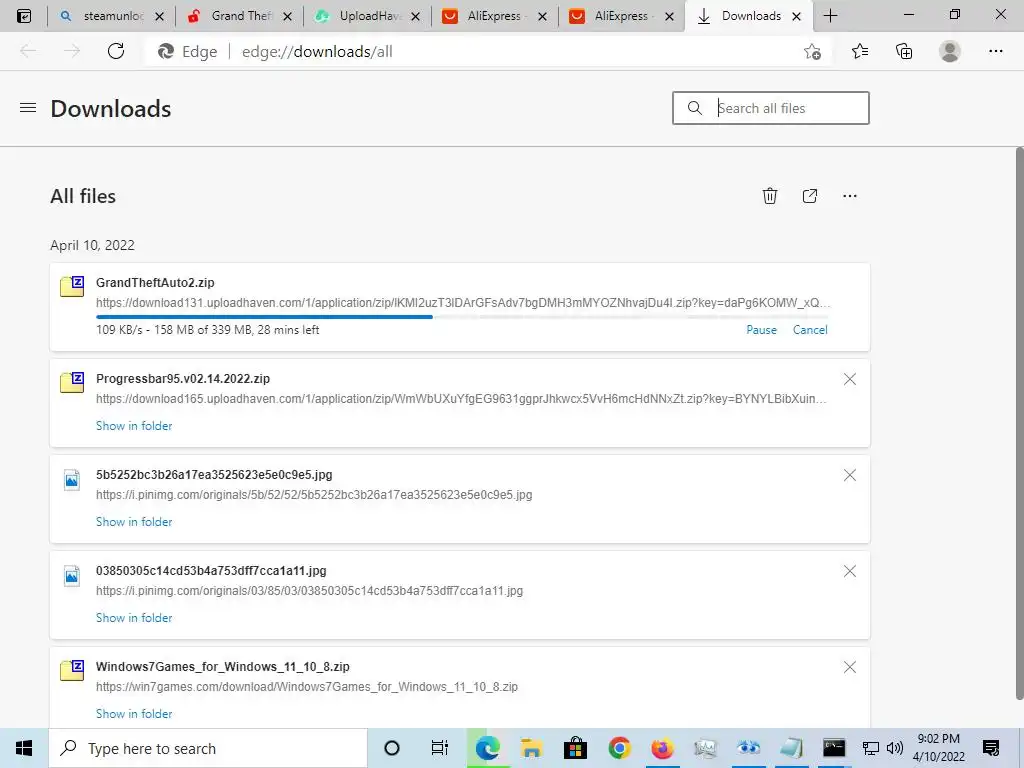Remove 03850305 jpg from the list
The height and width of the screenshot is (768, 1024).
[x=850, y=571]
